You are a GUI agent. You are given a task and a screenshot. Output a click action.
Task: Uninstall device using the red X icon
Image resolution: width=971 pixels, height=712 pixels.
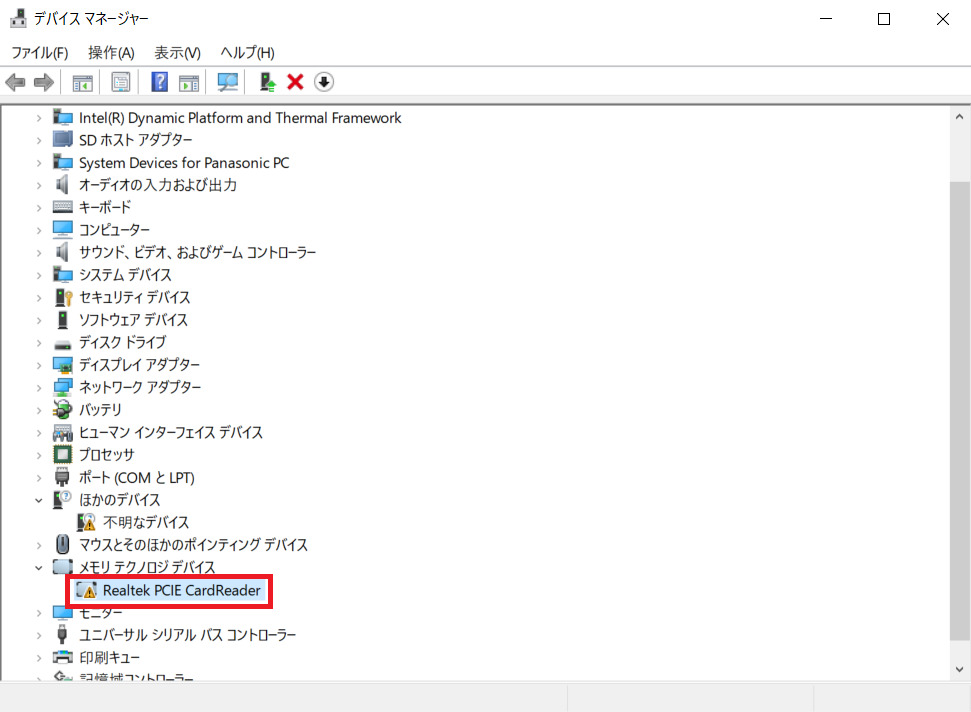[295, 82]
